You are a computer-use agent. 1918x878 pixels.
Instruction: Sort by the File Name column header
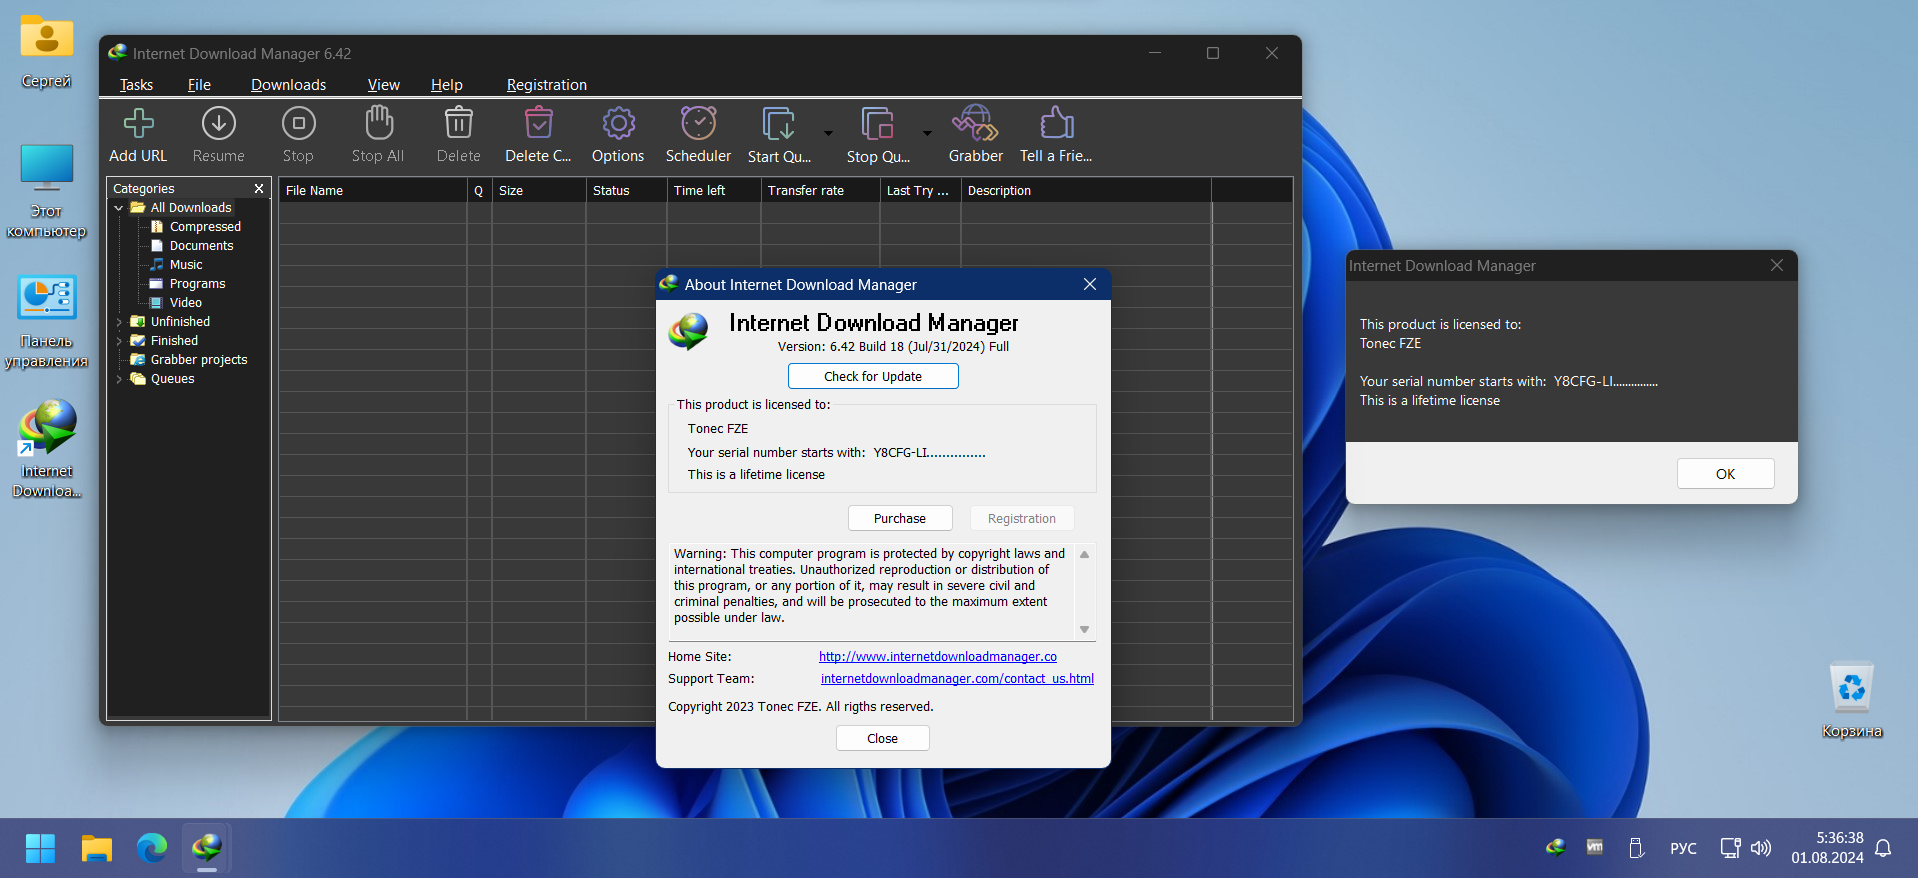pos(373,190)
